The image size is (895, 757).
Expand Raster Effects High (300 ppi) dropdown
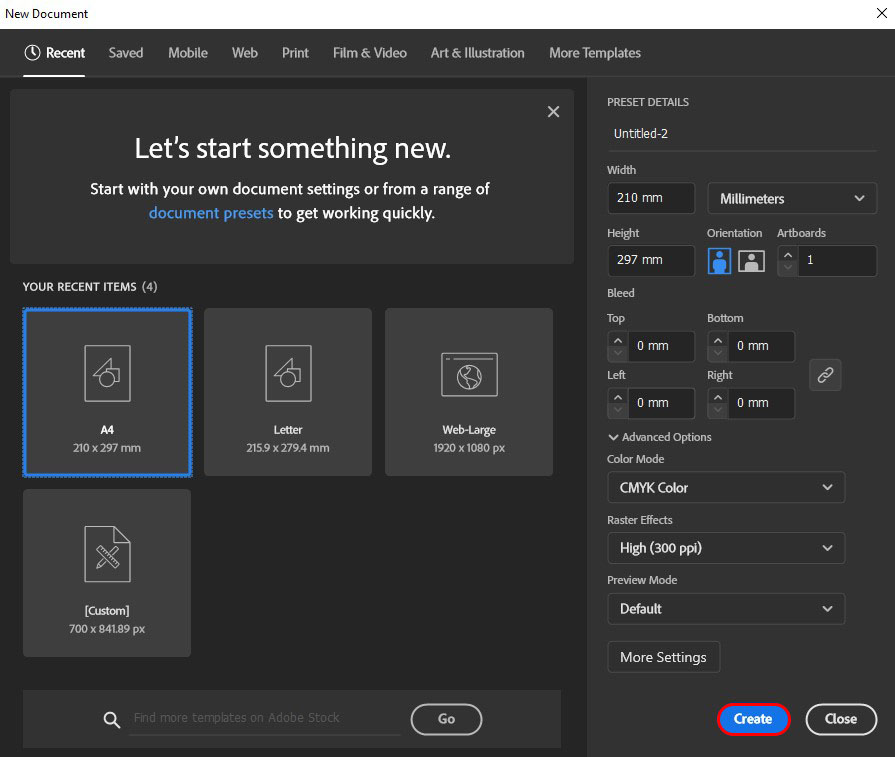click(x=725, y=548)
